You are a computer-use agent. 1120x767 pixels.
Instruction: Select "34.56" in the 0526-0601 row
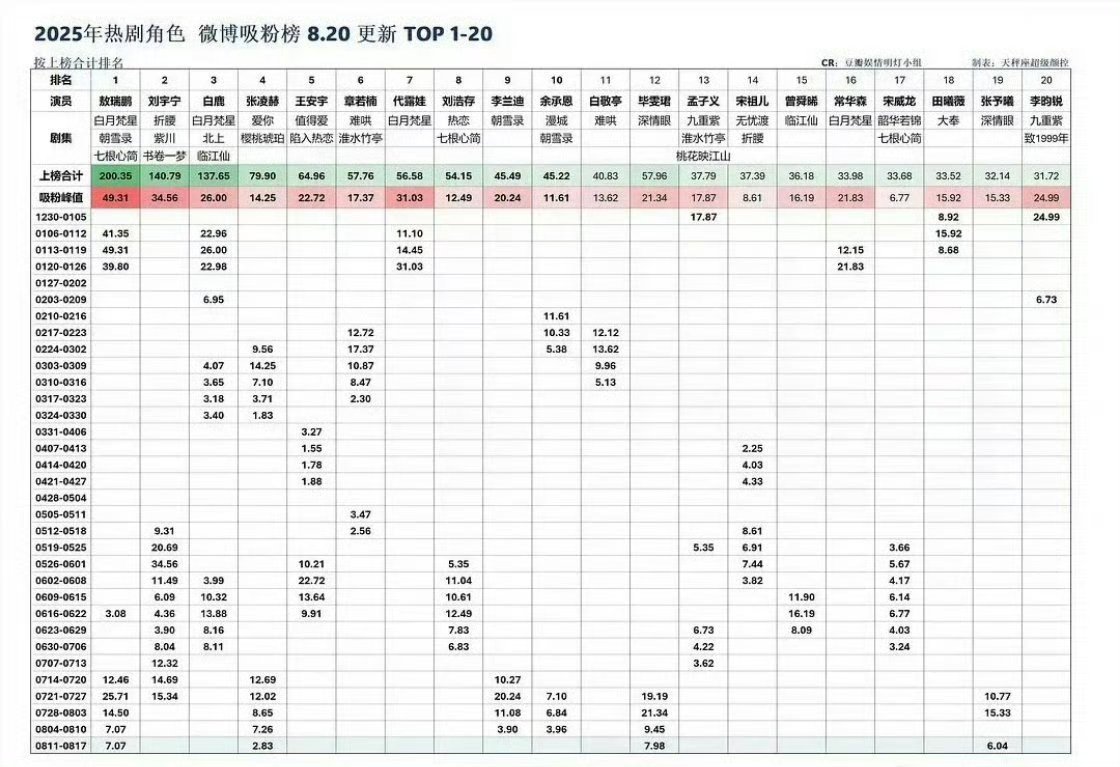click(164, 564)
